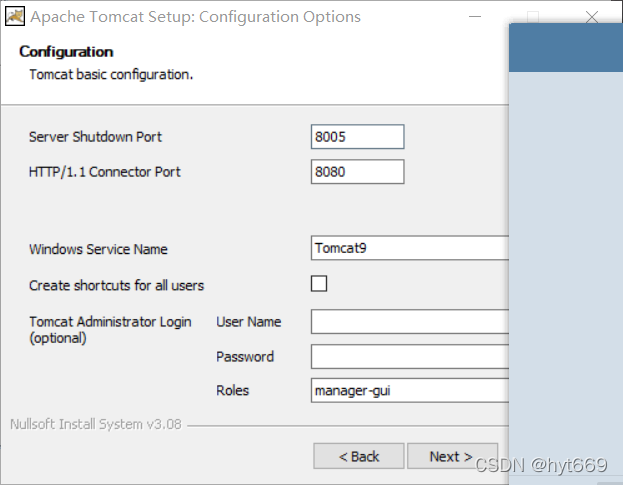
Task: Click the Windows Service Name field
Action: (x=410, y=248)
